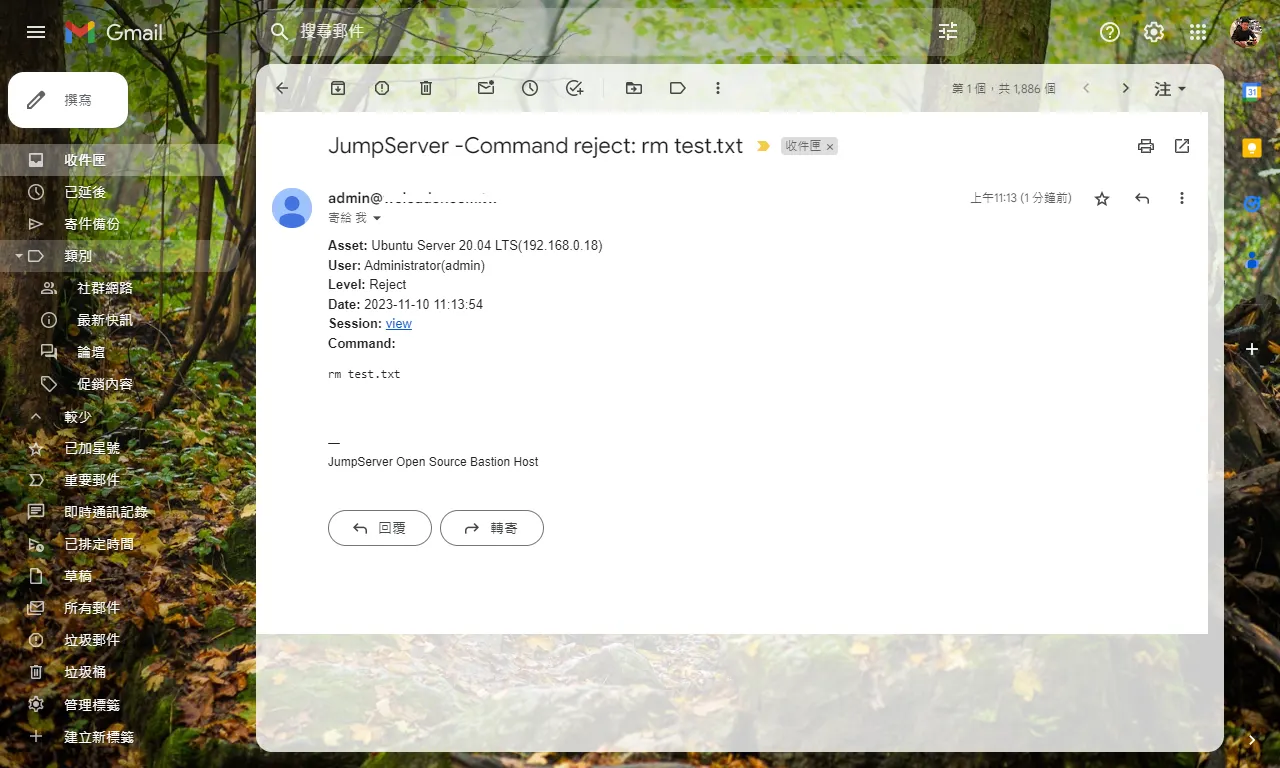Open the main menu hamburger icon
Screen dimensions: 1280x768
(x=36, y=32)
